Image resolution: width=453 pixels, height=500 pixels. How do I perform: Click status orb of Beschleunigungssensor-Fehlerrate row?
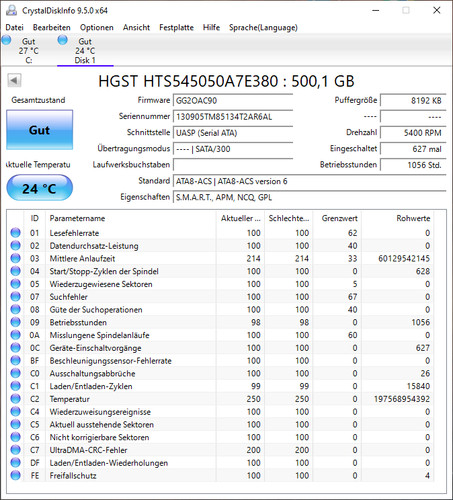pyautogui.click(x=15, y=361)
